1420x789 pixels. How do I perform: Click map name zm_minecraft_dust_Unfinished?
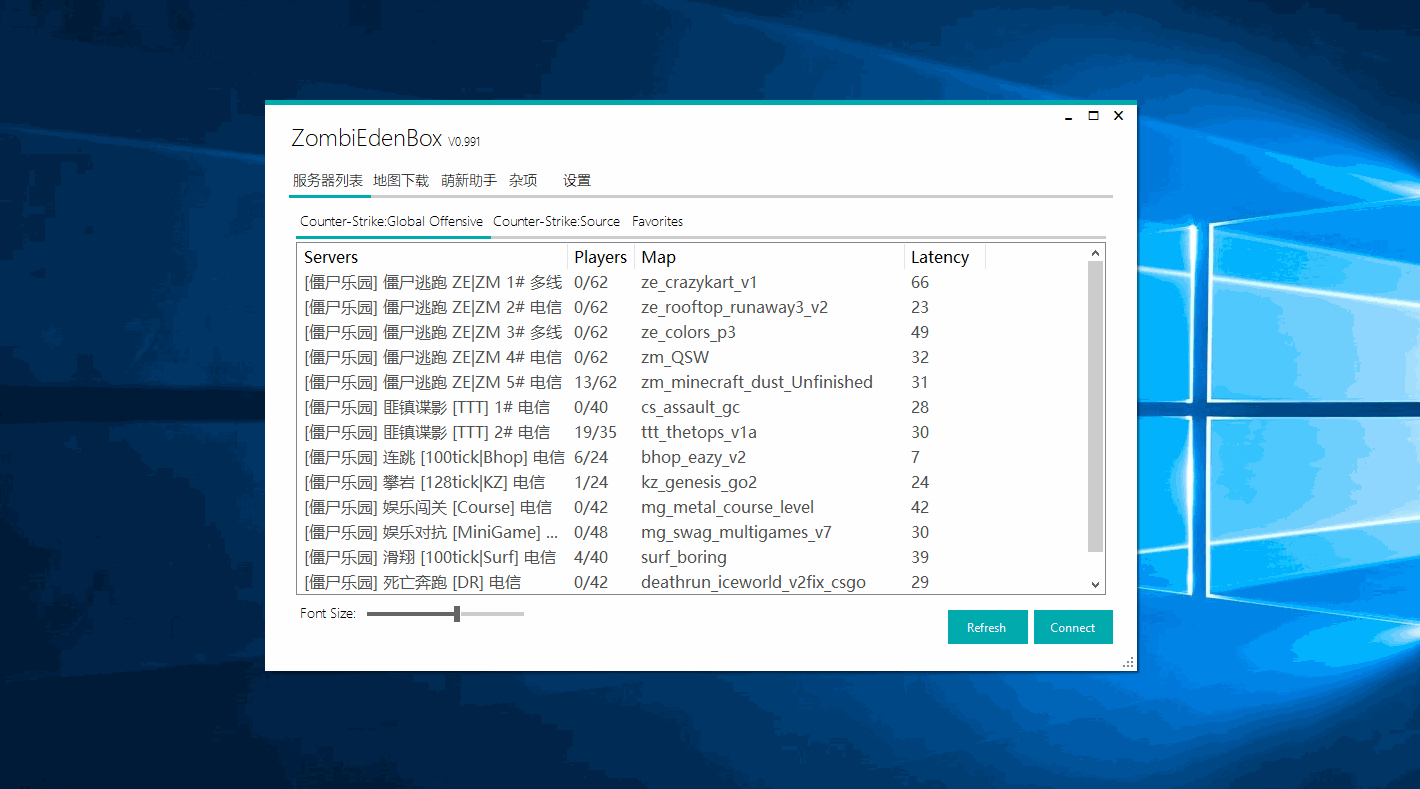coord(757,382)
